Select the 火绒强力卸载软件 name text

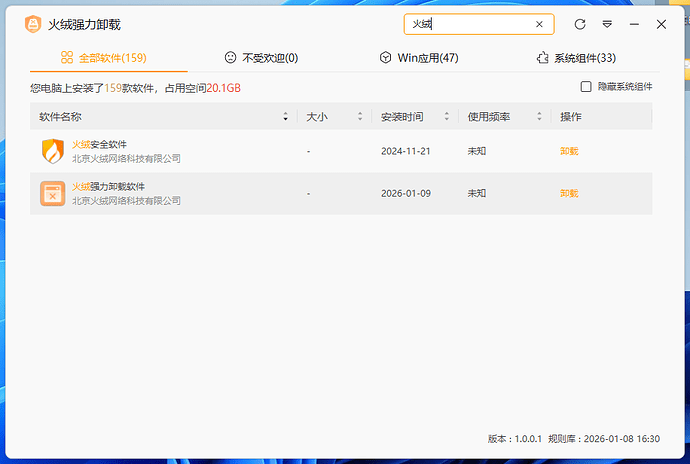[108, 187]
